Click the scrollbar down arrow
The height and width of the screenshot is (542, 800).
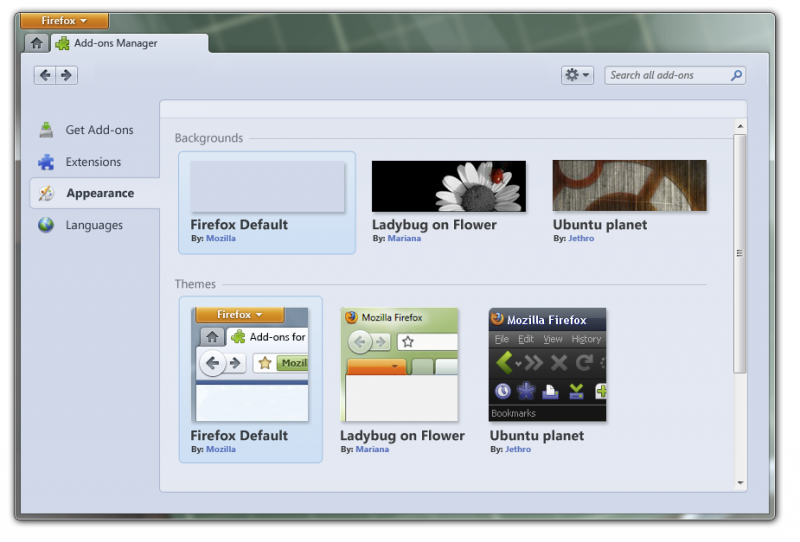coord(740,483)
